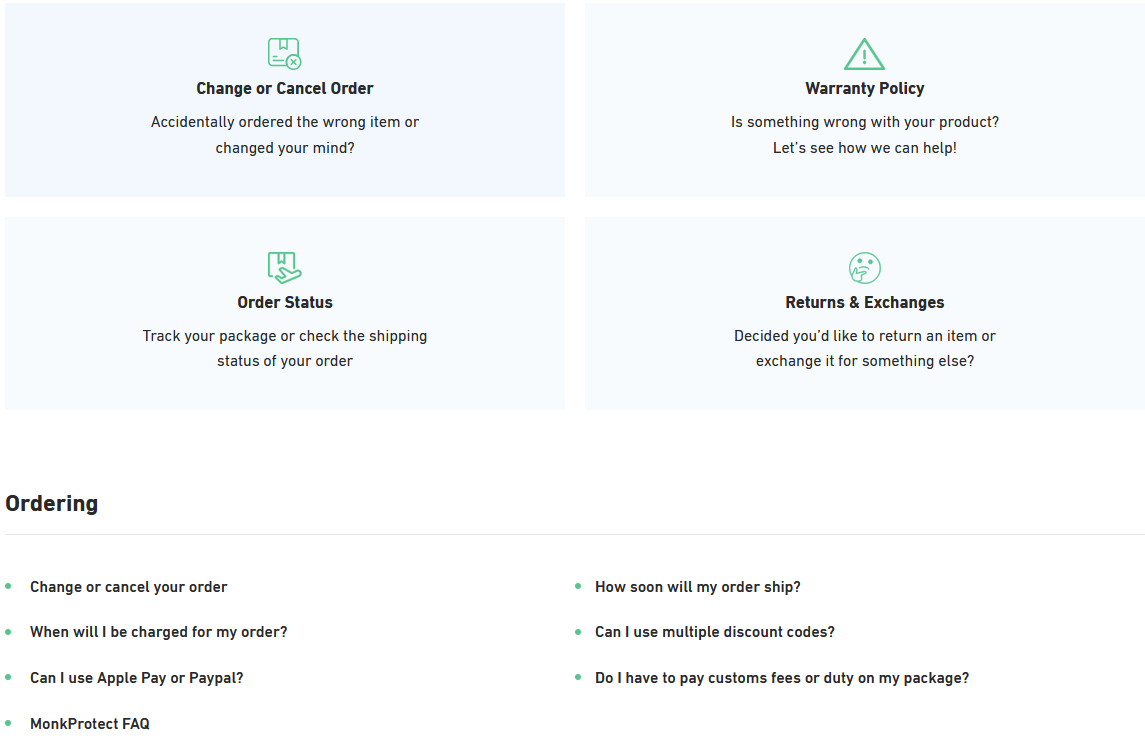Screen dimensions: 1145x741
Task: Open 'Change or cancel your order' FAQ link
Action: [129, 587]
